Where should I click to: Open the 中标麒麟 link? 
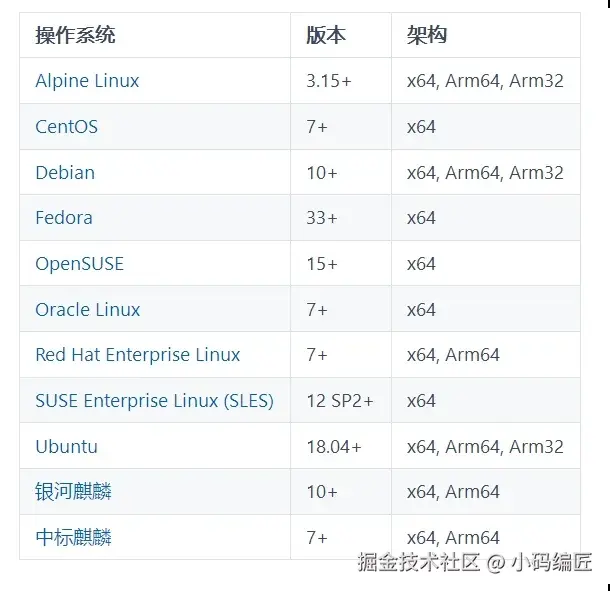click(73, 537)
